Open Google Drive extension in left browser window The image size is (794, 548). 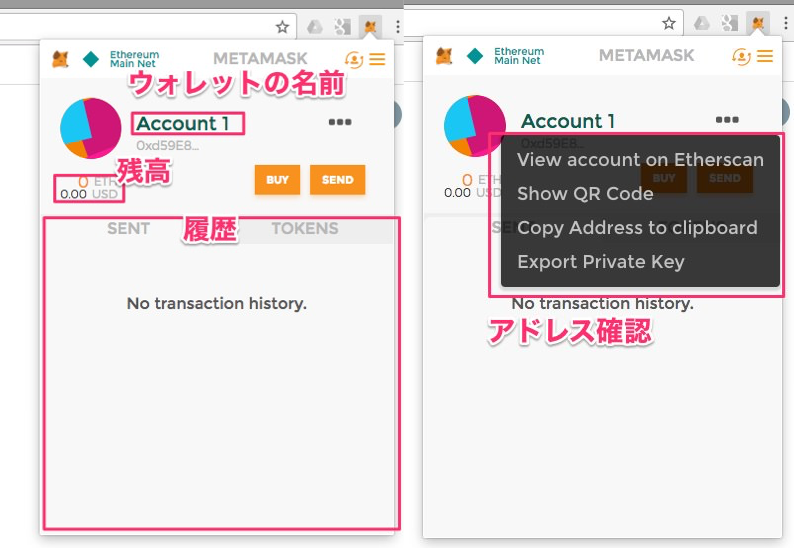314,26
